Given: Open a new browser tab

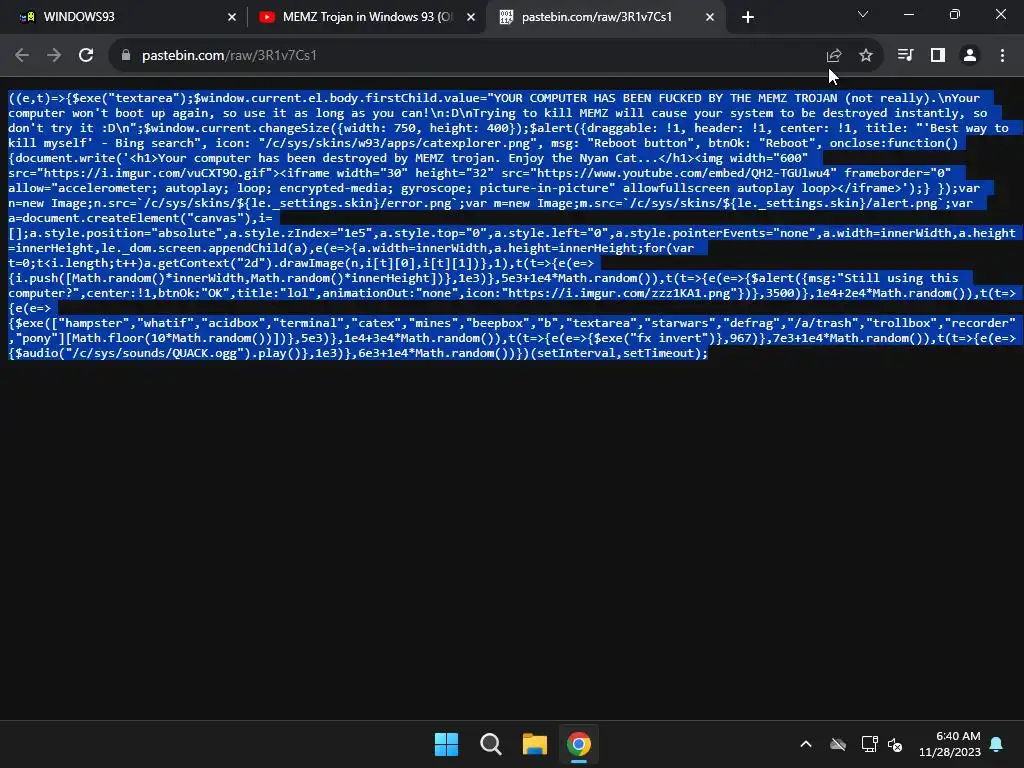Looking at the screenshot, I should tap(748, 18).
